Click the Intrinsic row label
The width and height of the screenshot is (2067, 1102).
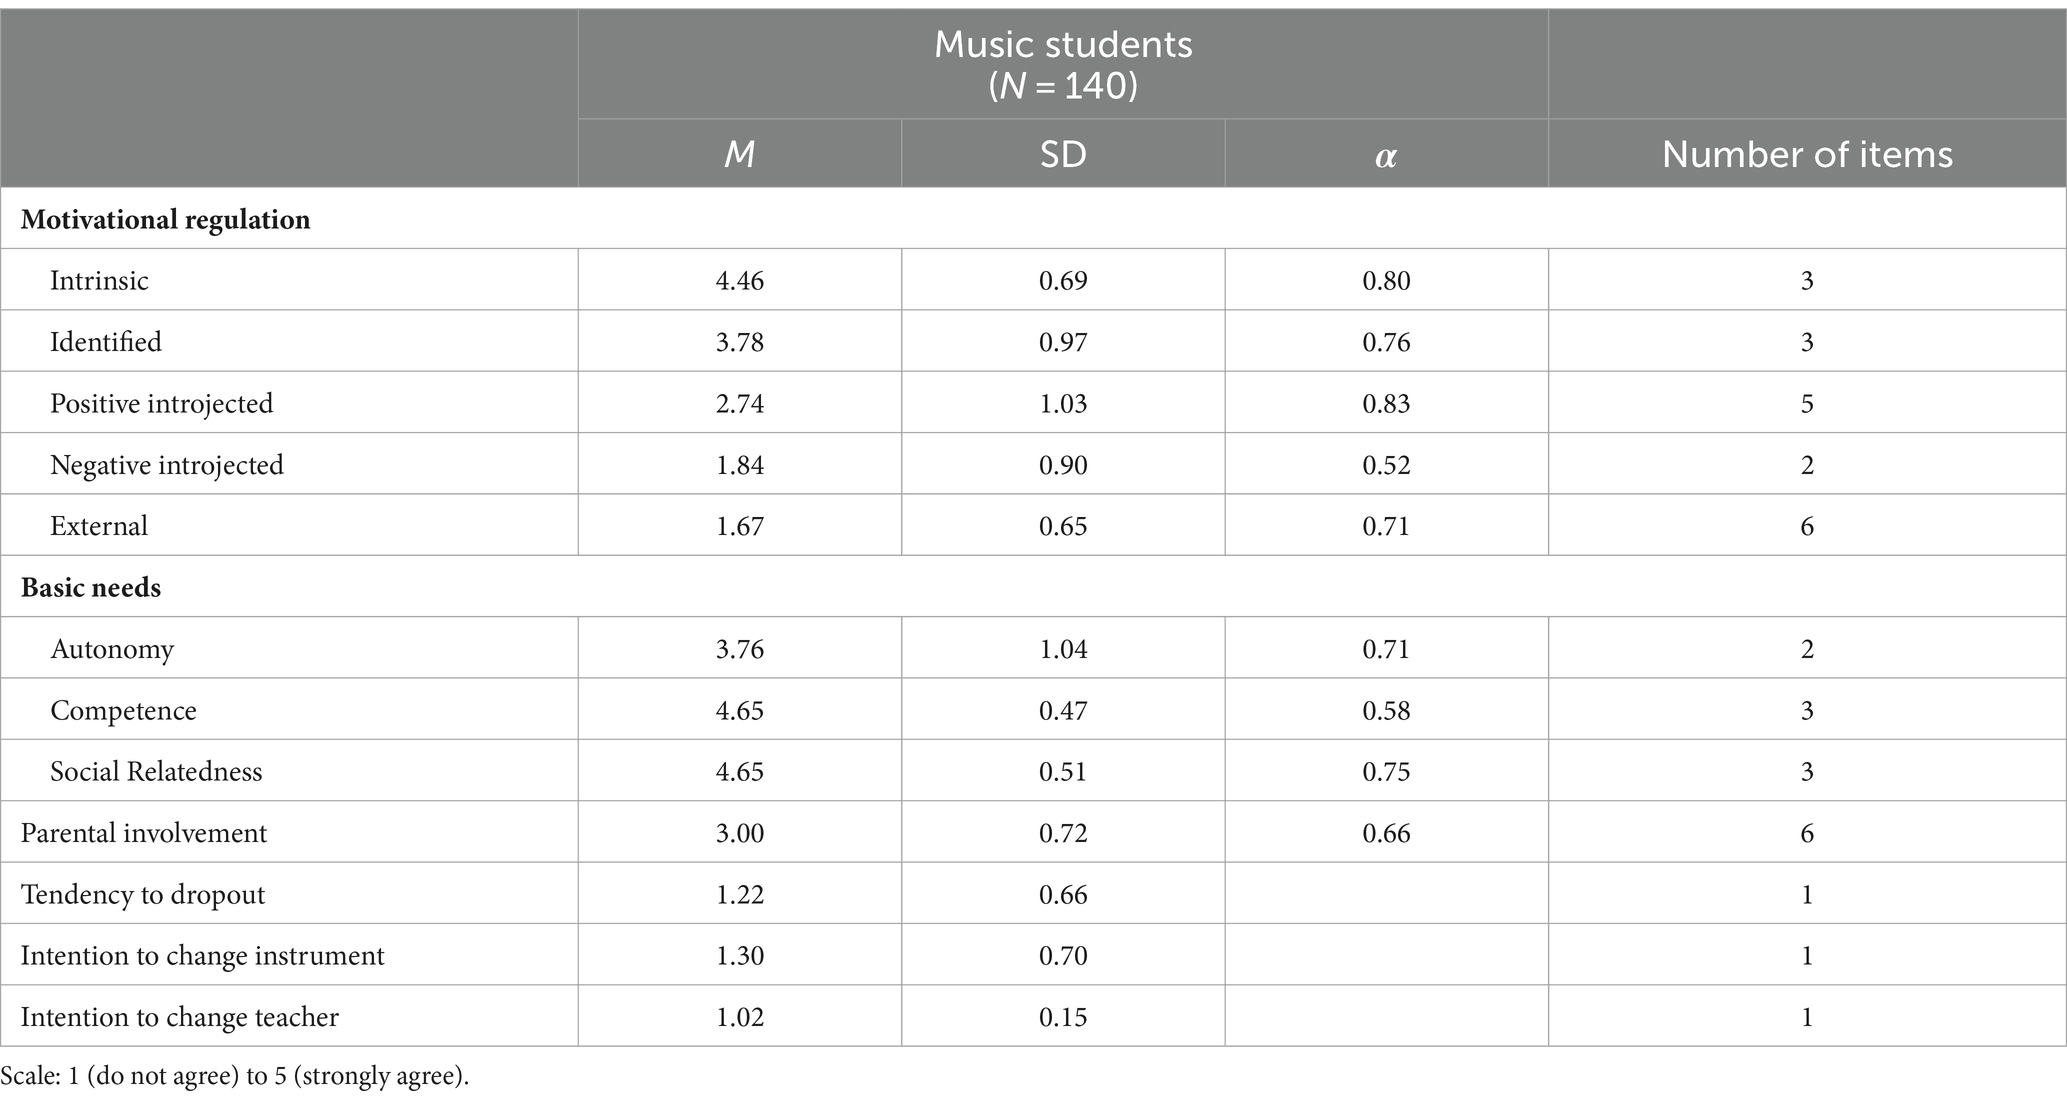point(99,280)
